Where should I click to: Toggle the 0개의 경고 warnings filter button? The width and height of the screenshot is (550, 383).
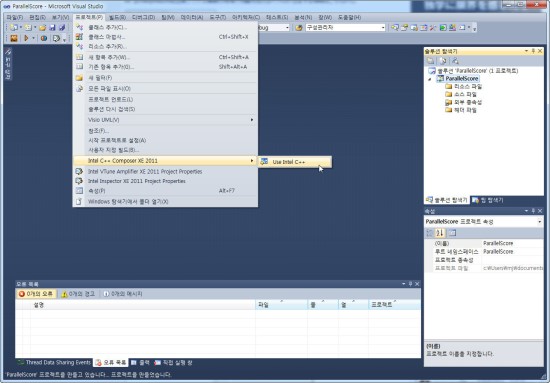[78, 294]
